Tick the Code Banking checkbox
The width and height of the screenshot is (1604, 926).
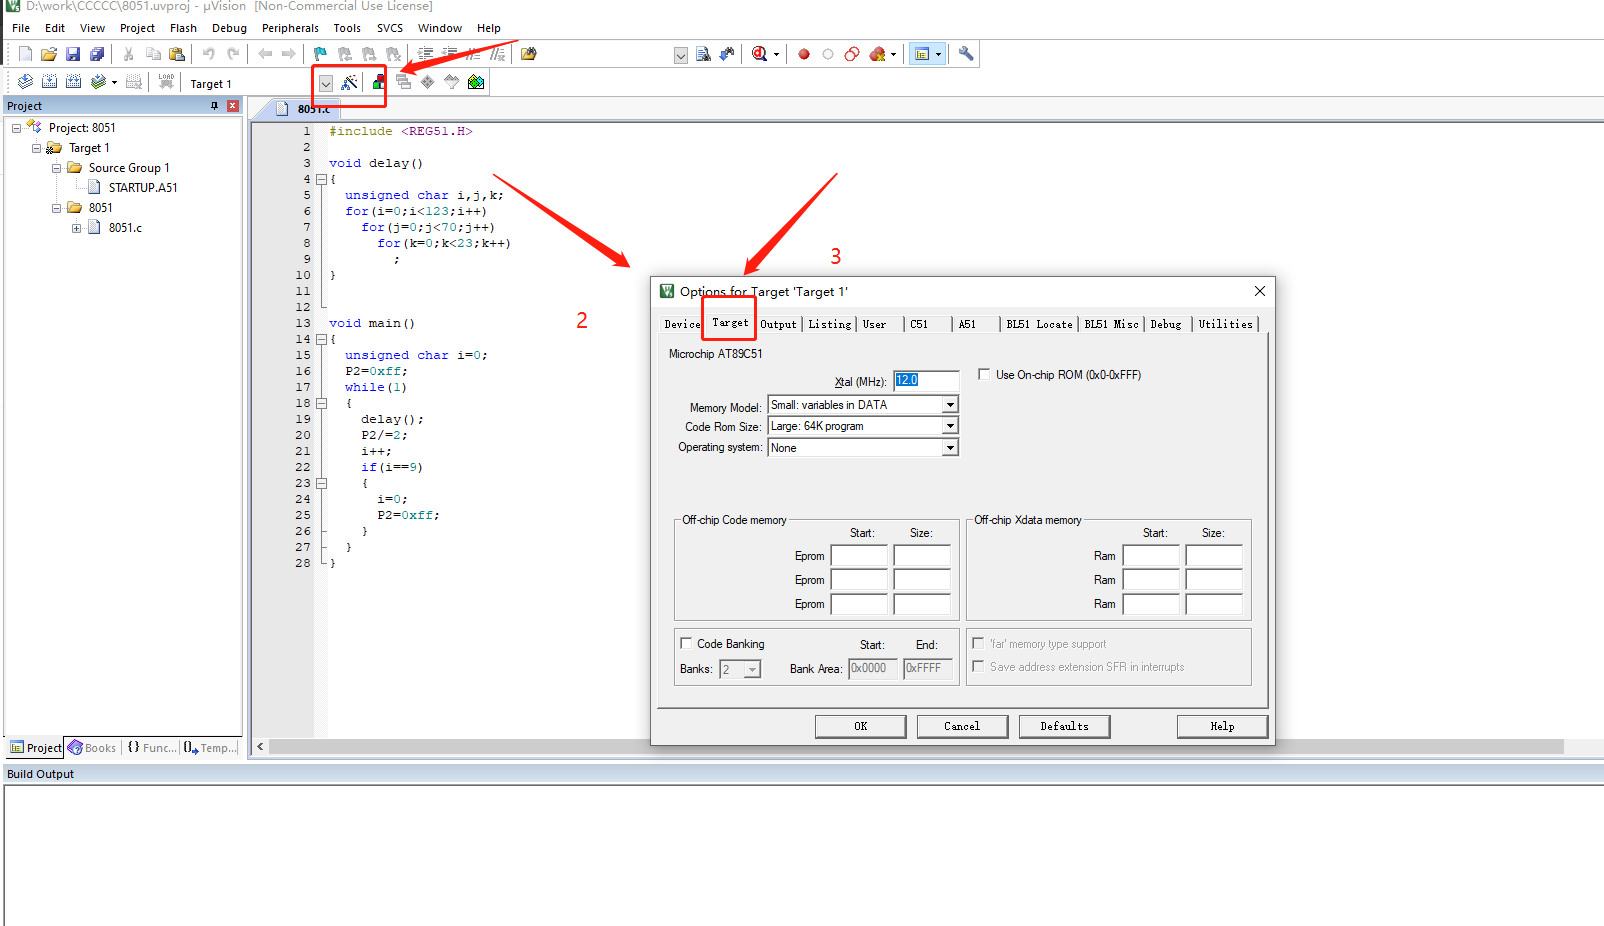coord(686,643)
